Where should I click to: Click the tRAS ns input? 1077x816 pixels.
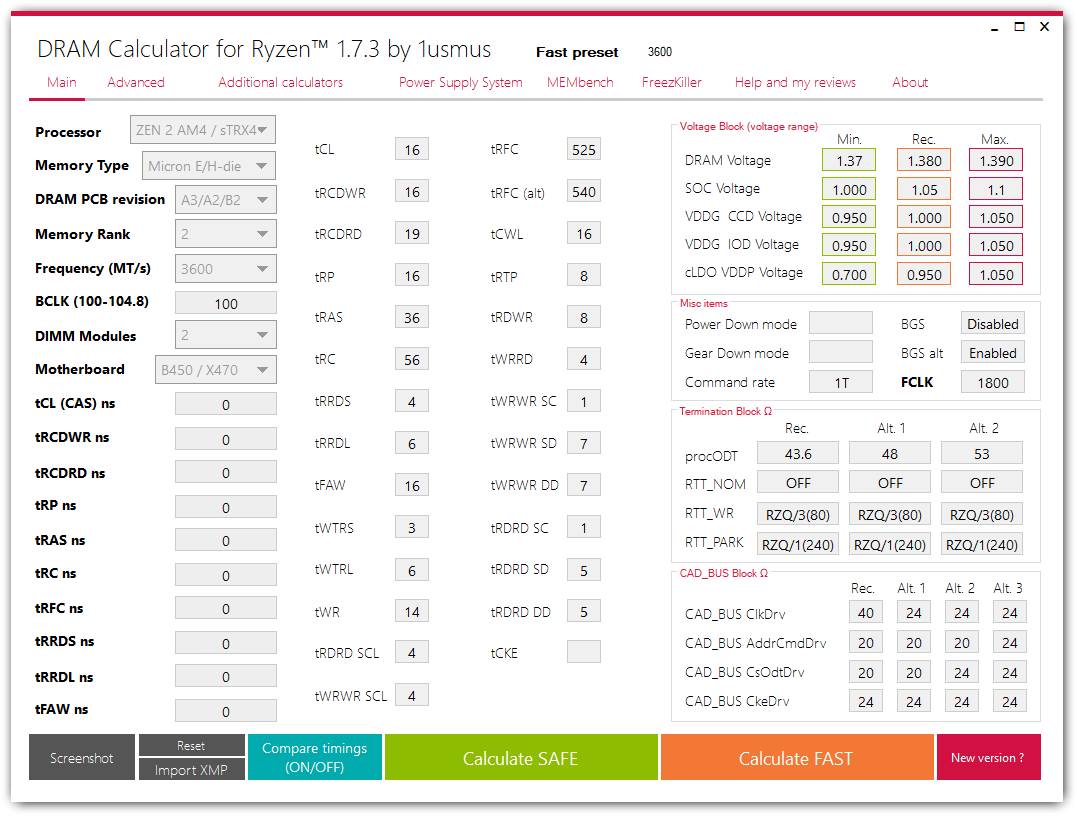pos(225,540)
